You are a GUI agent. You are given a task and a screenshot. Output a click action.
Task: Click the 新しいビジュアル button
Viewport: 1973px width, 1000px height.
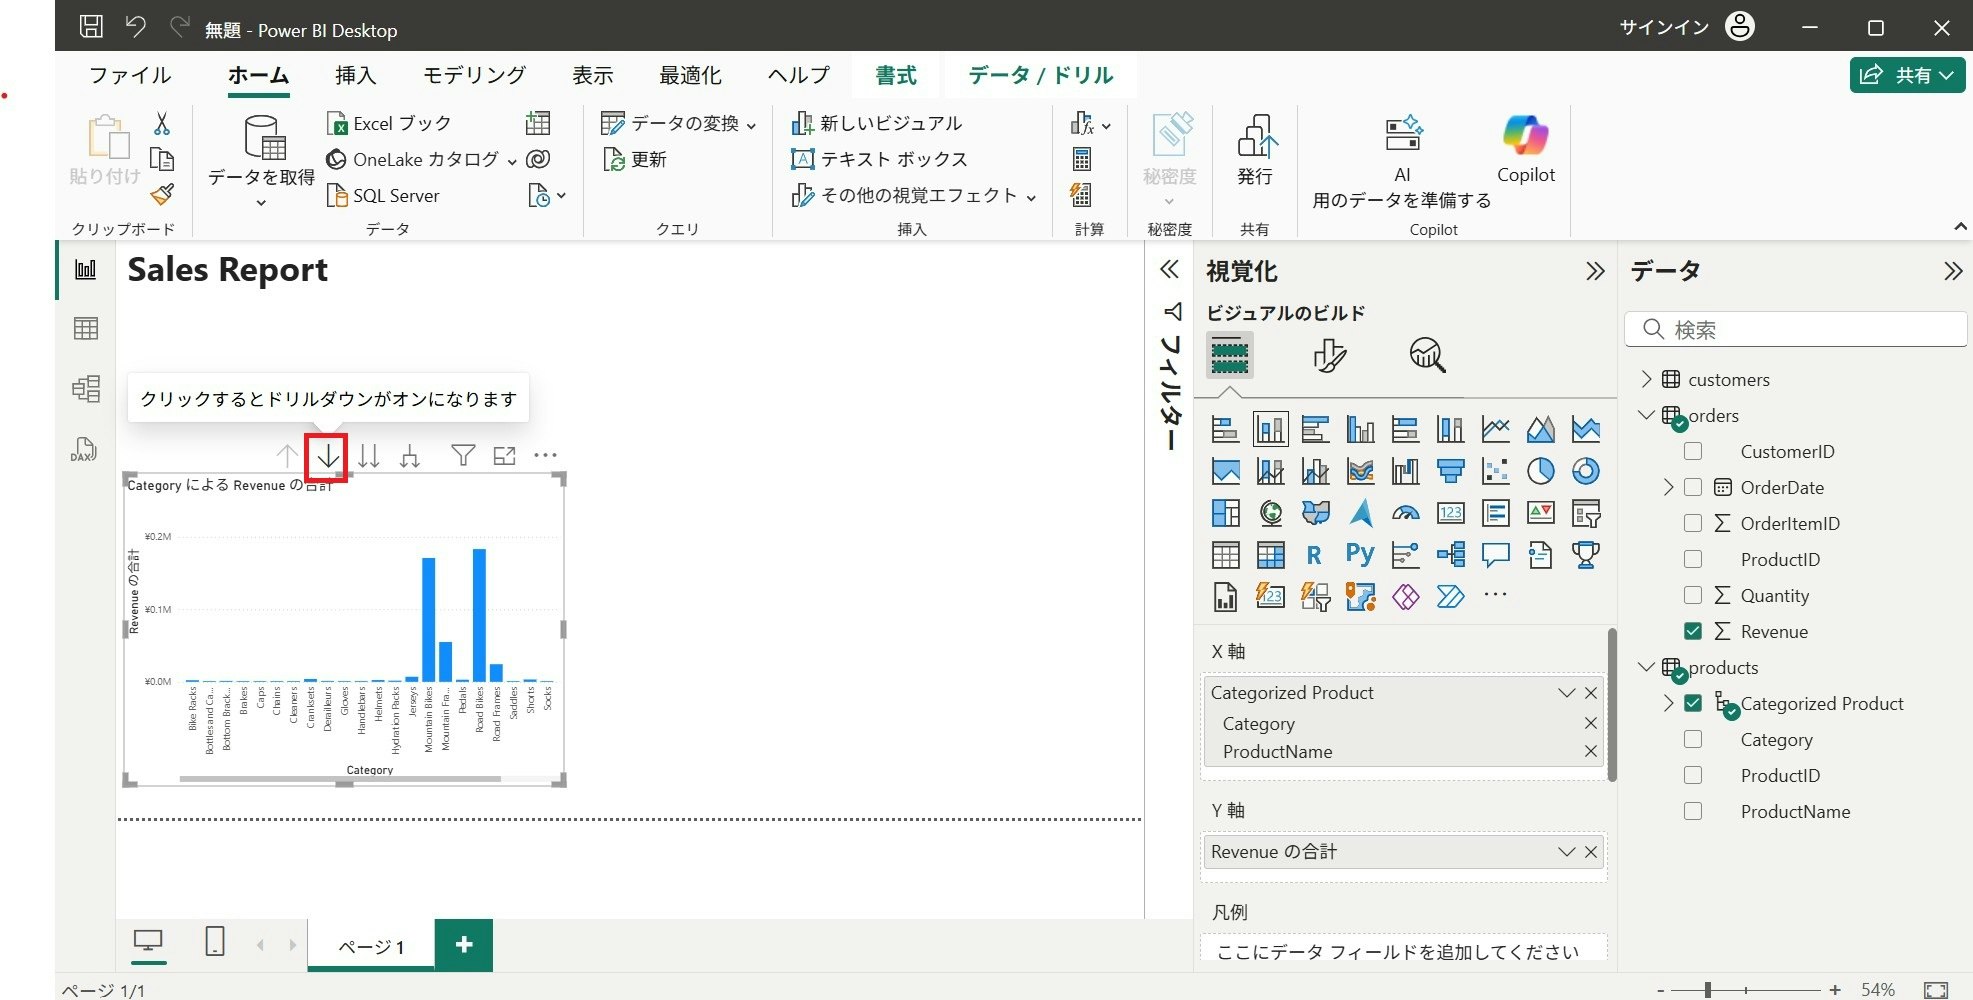(x=876, y=123)
